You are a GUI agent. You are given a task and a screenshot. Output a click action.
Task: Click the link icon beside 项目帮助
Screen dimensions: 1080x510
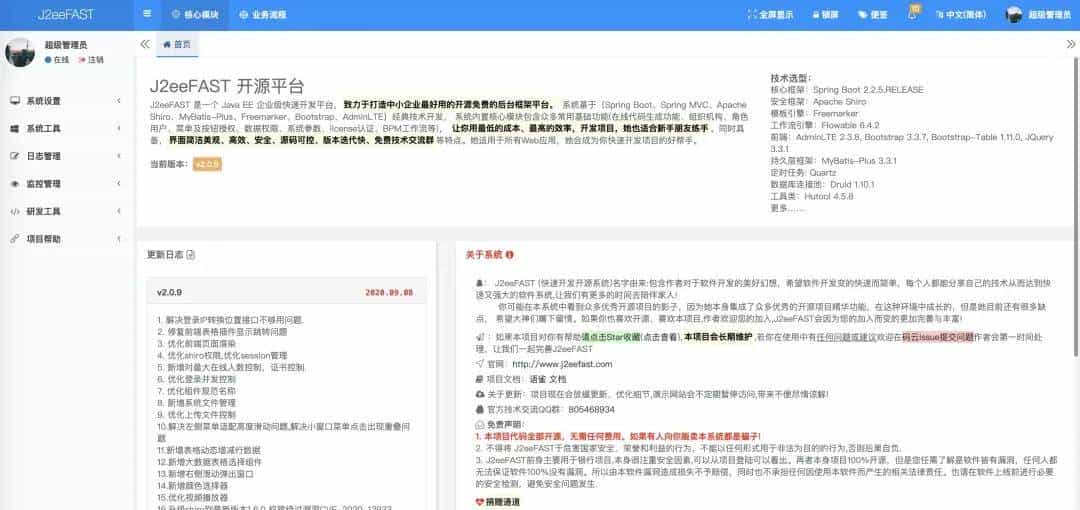(15, 239)
